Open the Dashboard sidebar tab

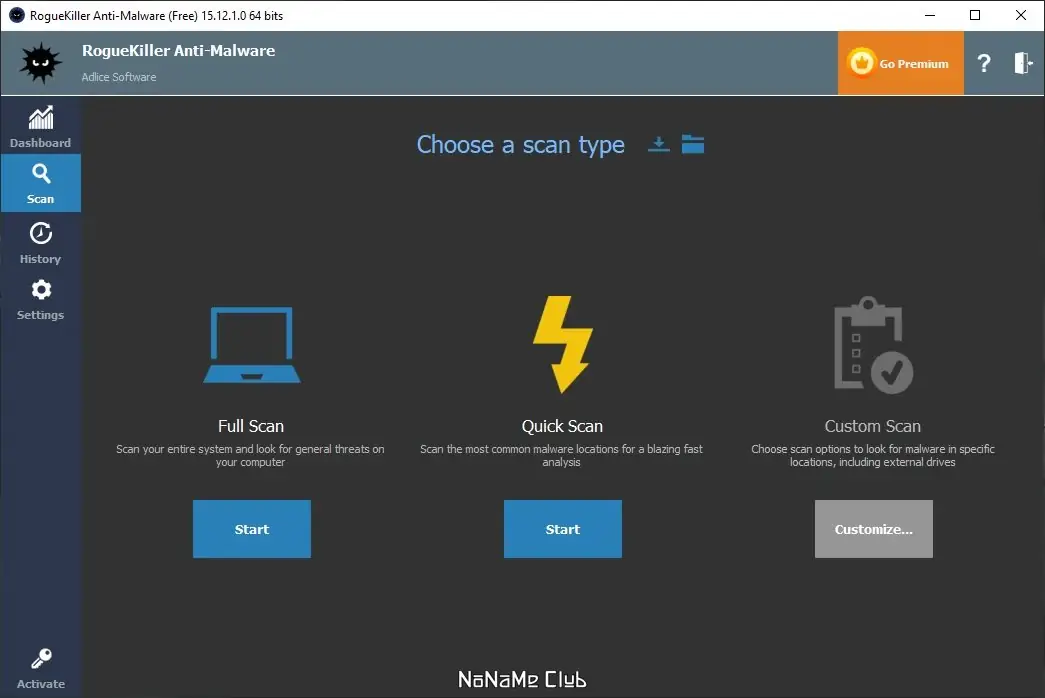pyautogui.click(x=41, y=127)
